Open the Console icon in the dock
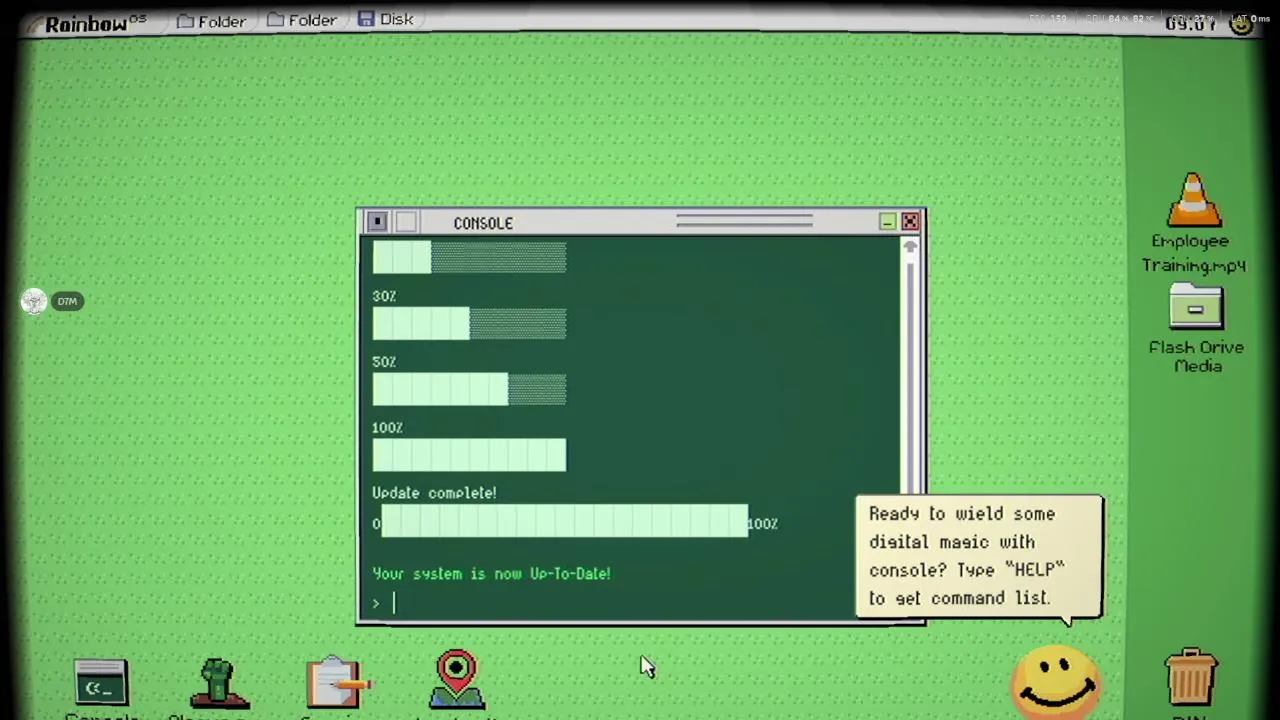Viewport: 1280px width, 720px height. pyautogui.click(x=101, y=685)
